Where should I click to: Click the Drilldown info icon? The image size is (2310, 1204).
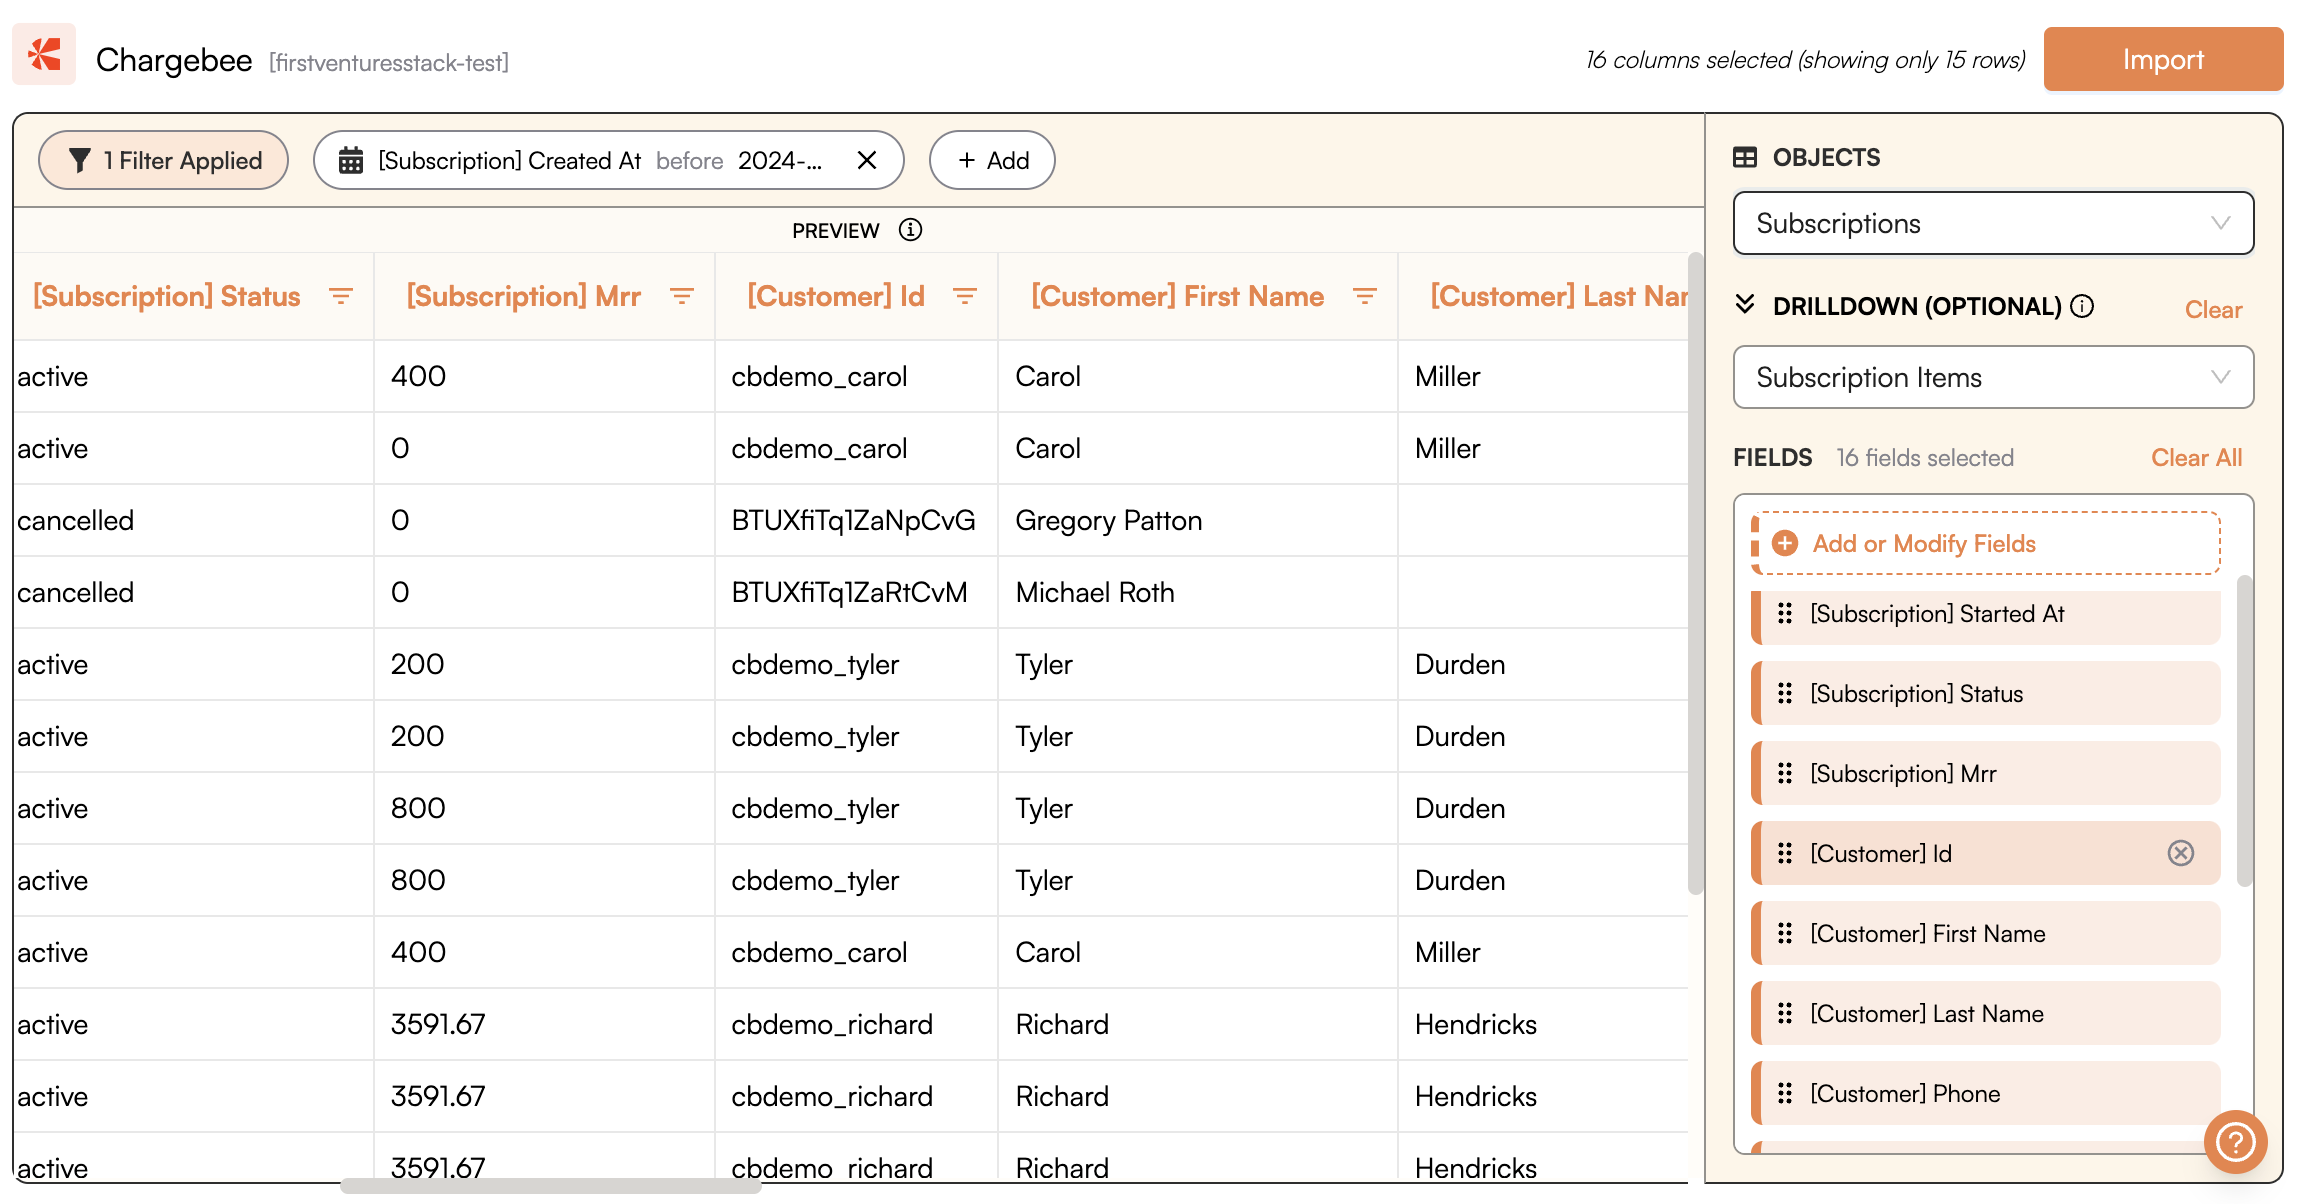2082,306
